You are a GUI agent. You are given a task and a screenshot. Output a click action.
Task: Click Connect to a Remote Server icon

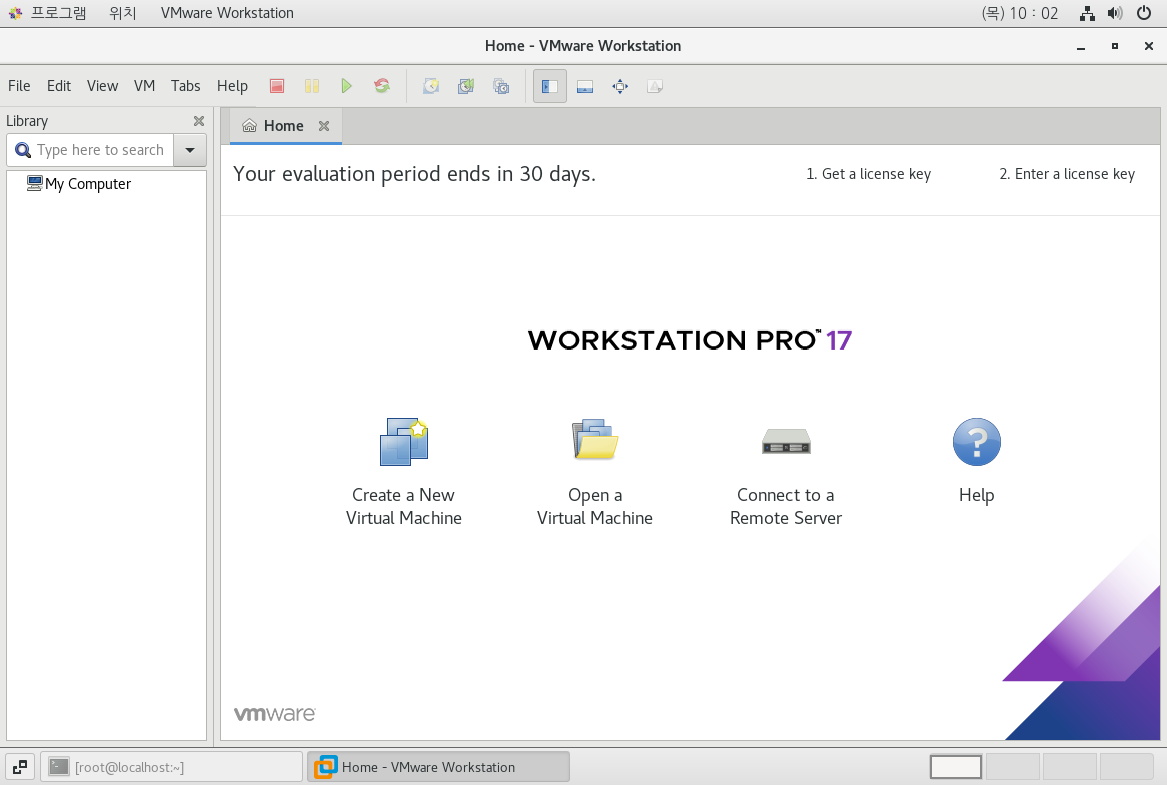click(x=786, y=441)
